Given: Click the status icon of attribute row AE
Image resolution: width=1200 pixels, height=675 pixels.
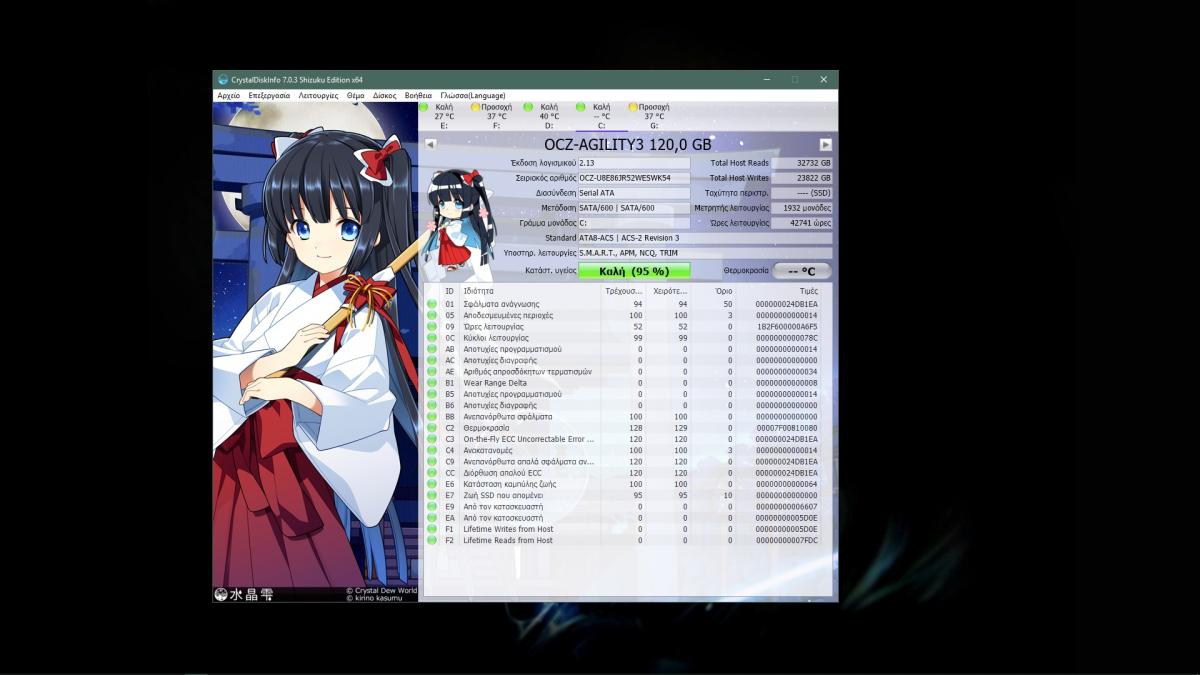Looking at the screenshot, I should [x=432, y=371].
